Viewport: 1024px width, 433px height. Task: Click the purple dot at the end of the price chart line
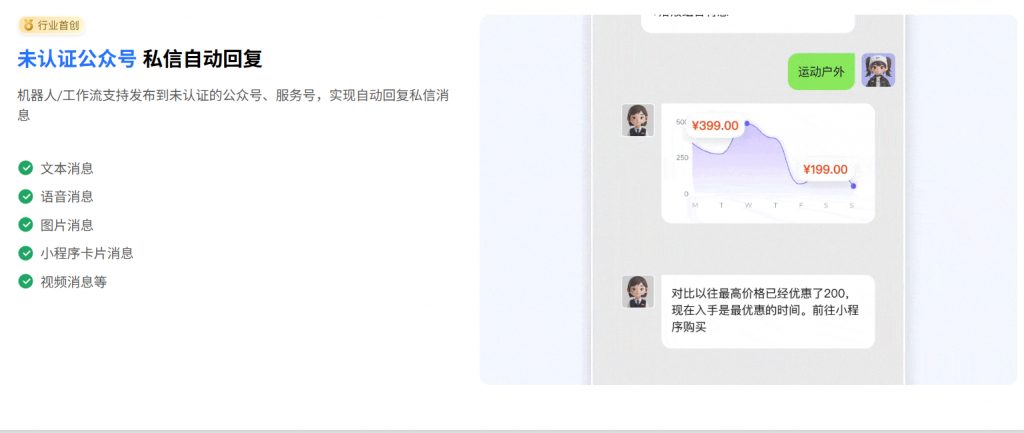[x=853, y=186]
